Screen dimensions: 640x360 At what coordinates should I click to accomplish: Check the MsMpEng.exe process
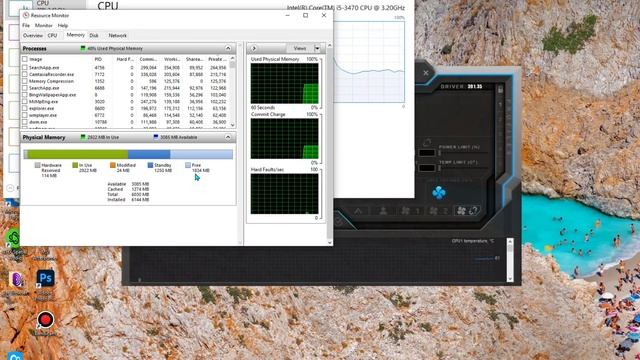(x=25, y=102)
